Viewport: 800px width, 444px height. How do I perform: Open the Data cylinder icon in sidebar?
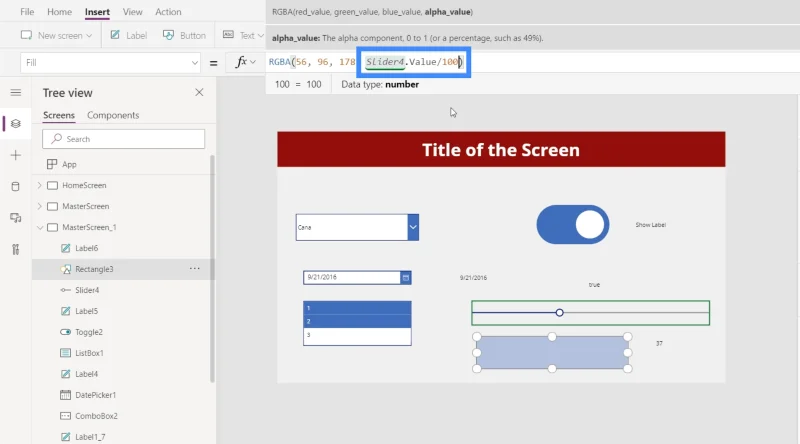point(16,186)
